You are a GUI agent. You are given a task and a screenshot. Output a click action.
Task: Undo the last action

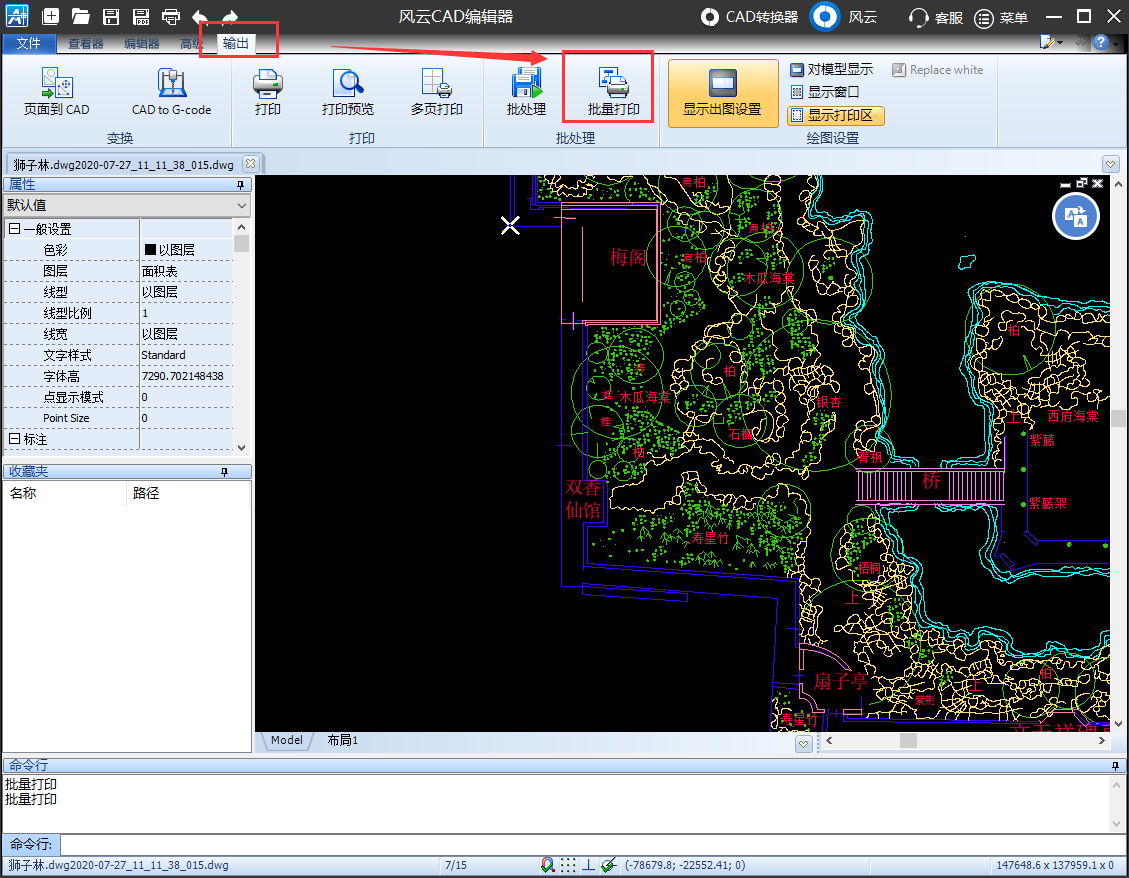pos(200,16)
